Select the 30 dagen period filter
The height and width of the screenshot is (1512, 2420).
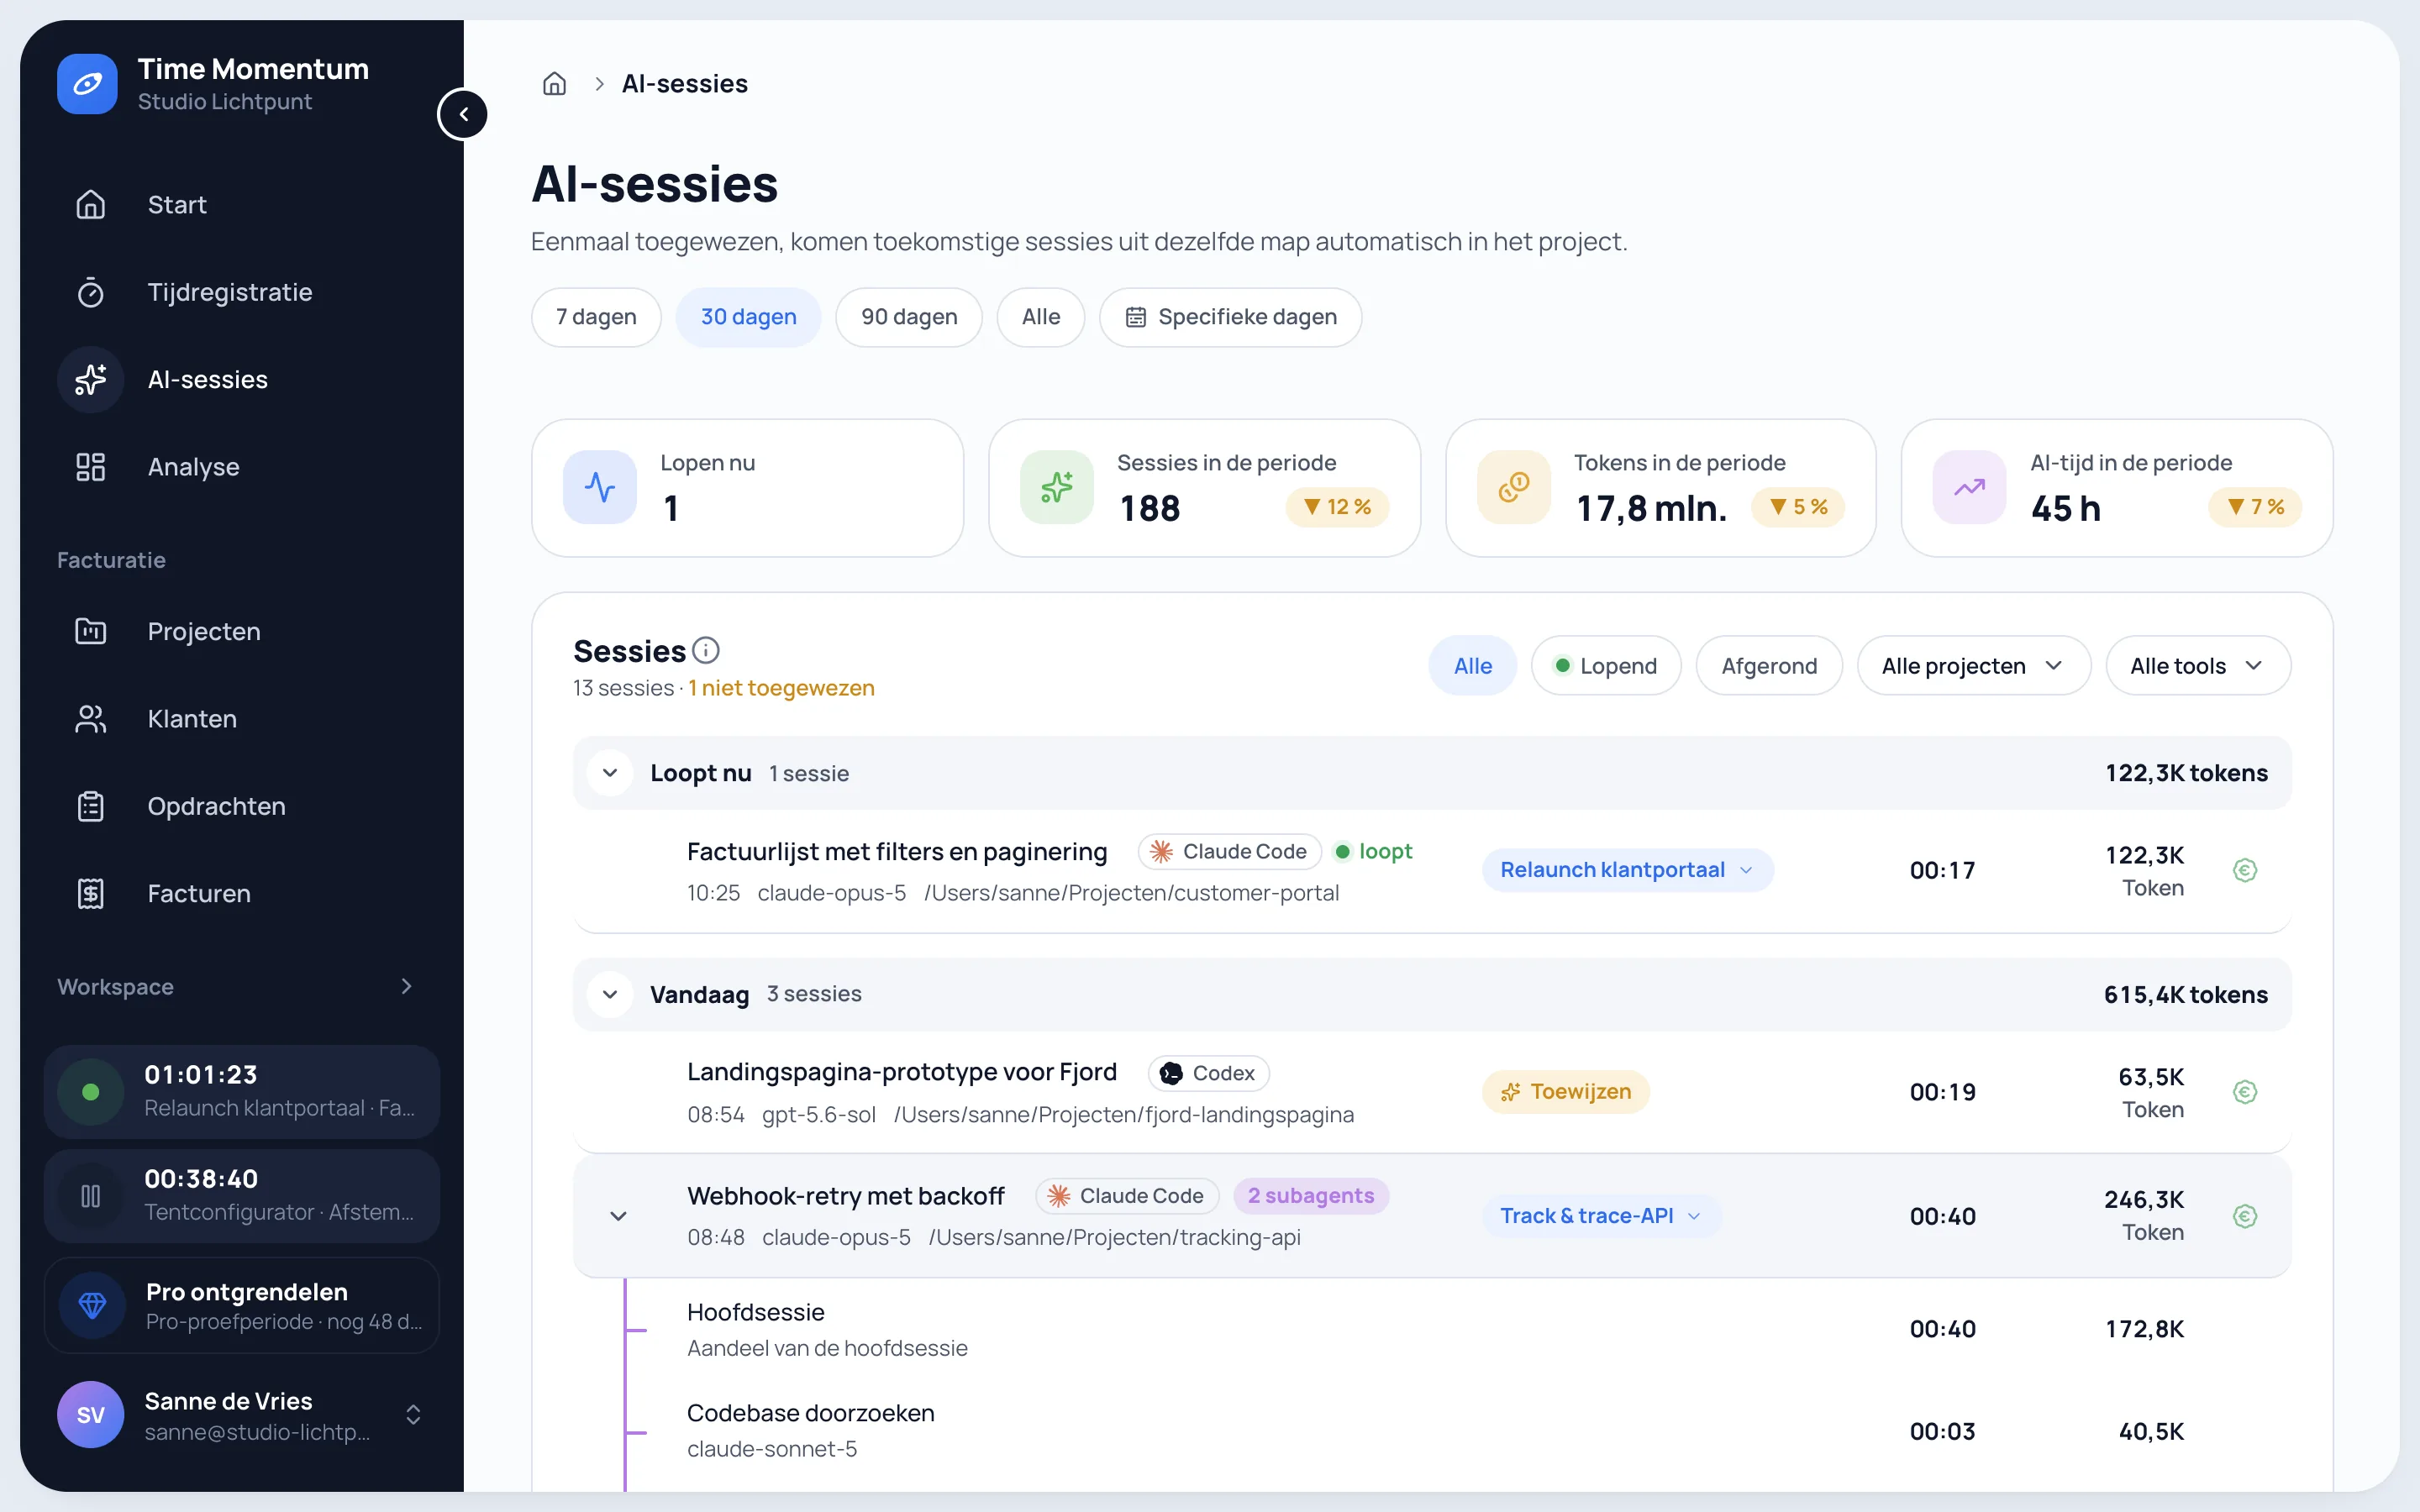click(748, 317)
